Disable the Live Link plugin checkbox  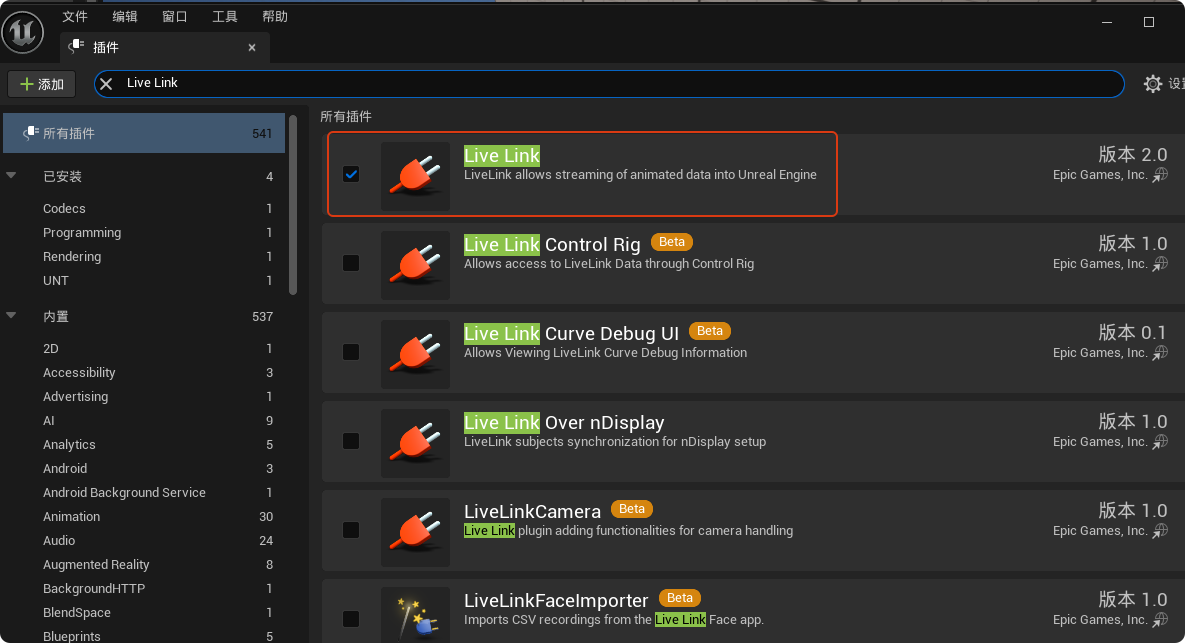click(351, 175)
